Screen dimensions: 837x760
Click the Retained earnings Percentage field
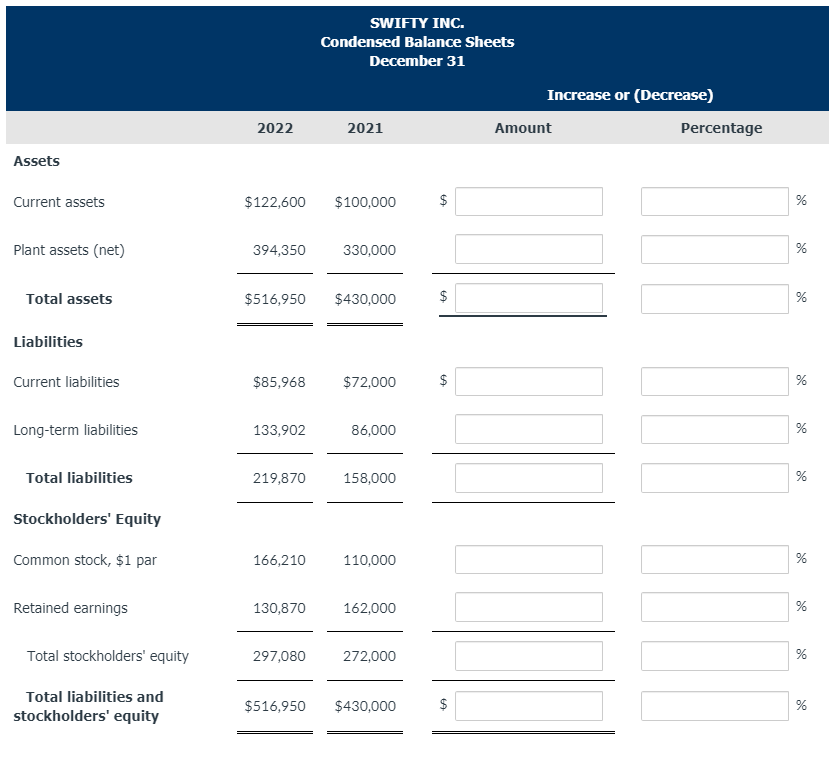(714, 606)
